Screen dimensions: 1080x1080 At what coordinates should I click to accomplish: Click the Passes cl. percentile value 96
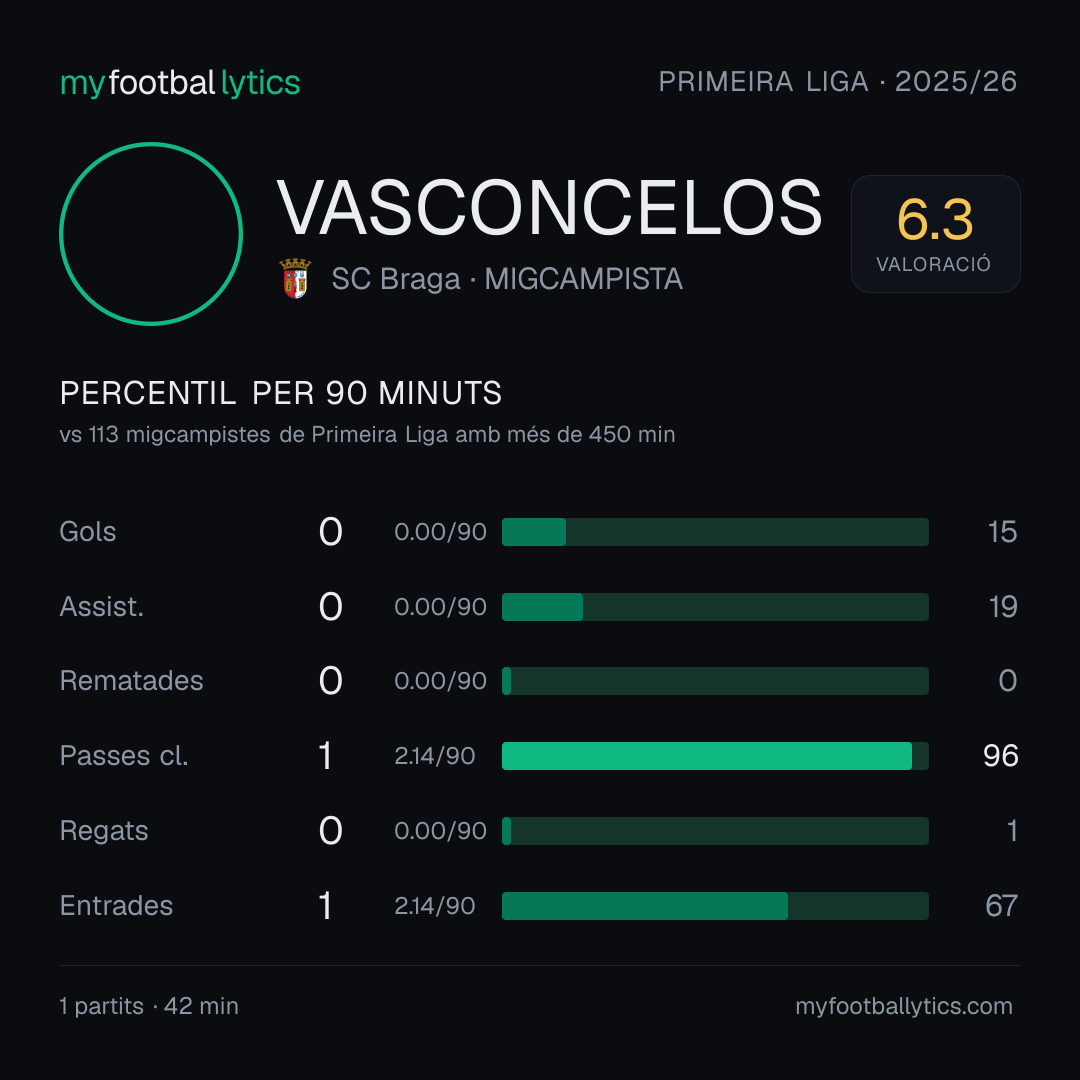(1001, 756)
